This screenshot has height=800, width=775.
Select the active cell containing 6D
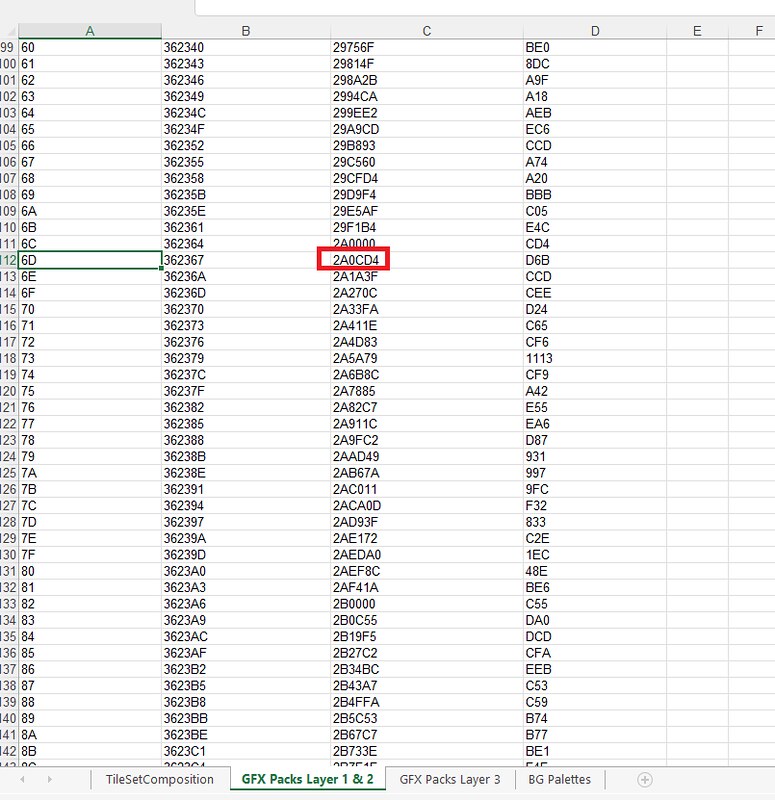click(89, 260)
